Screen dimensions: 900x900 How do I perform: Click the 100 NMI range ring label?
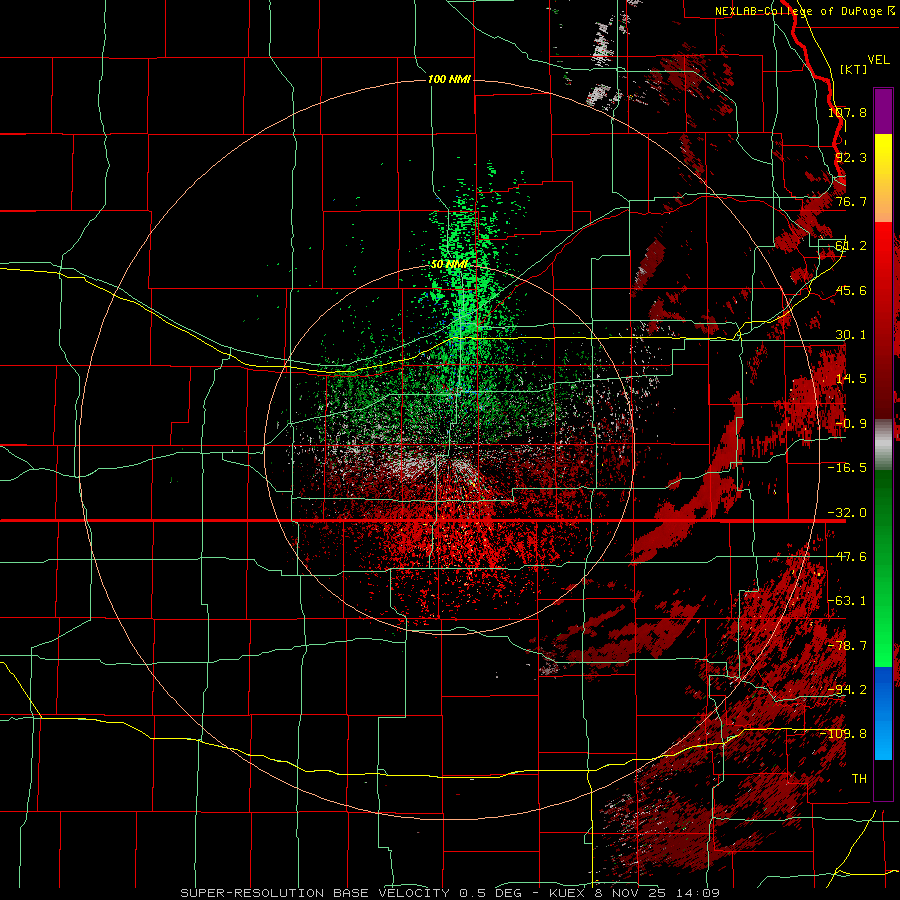coord(449,79)
